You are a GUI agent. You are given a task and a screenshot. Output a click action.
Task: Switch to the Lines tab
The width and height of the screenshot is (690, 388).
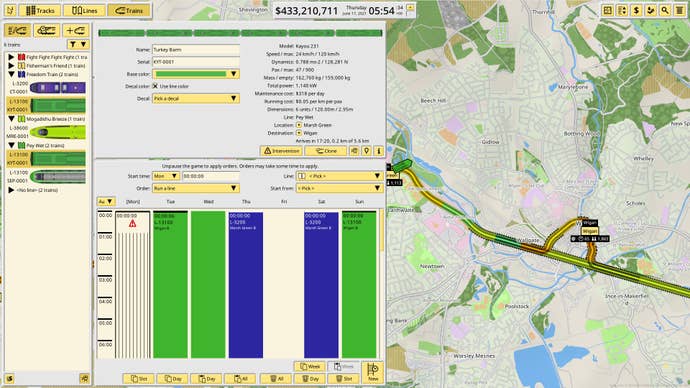pyautogui.click(x=84, y=10)
